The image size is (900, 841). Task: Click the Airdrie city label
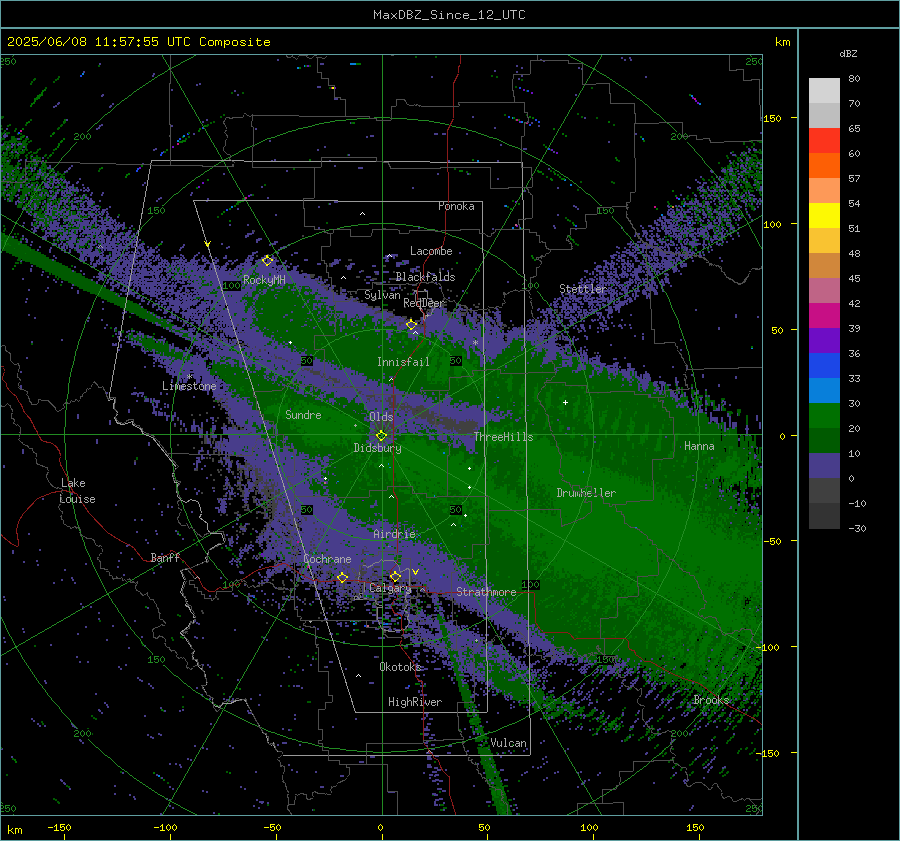point(394,534)
